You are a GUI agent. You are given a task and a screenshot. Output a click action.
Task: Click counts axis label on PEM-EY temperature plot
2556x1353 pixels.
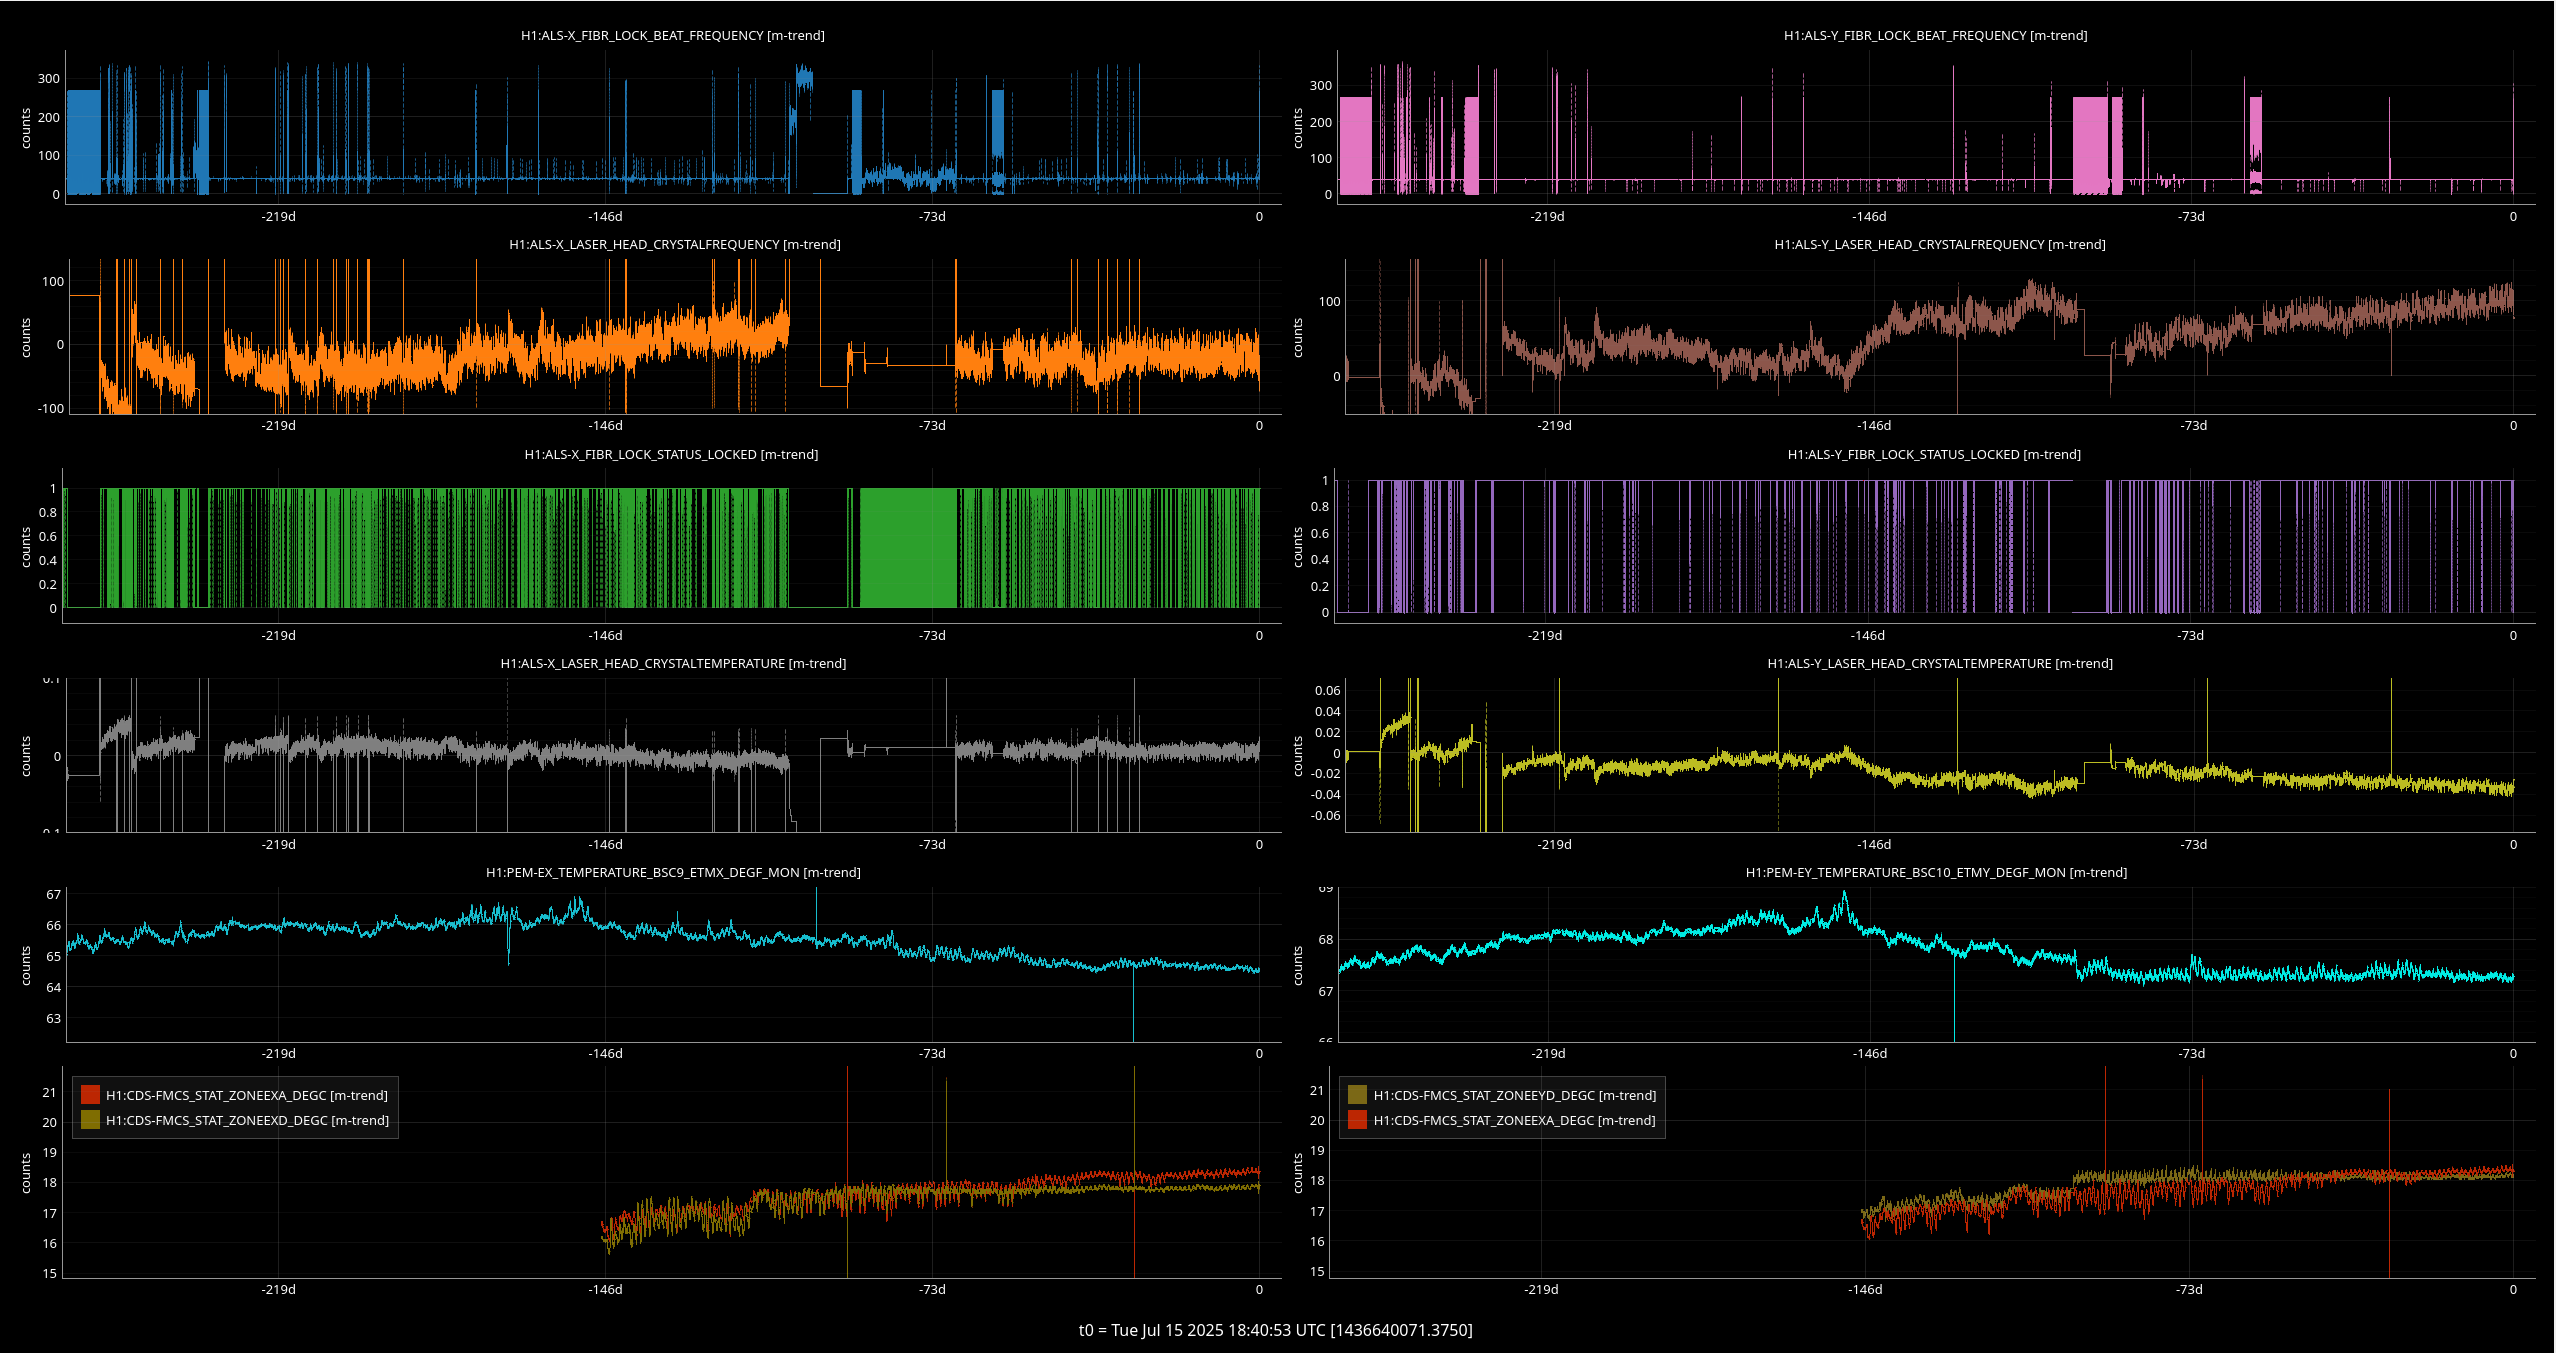tap(1298, 966)
